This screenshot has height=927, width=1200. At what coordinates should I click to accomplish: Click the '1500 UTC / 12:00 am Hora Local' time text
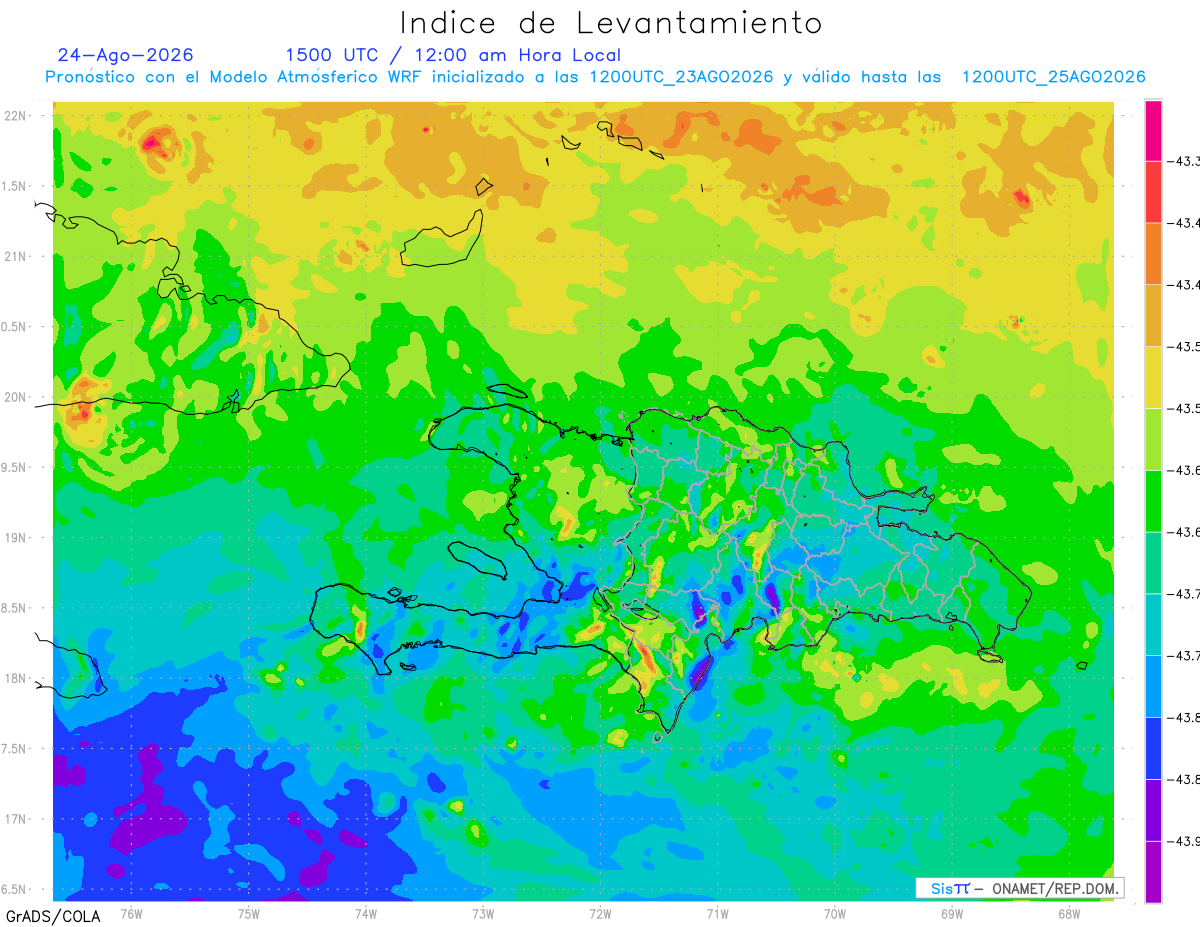pos(453,55)
